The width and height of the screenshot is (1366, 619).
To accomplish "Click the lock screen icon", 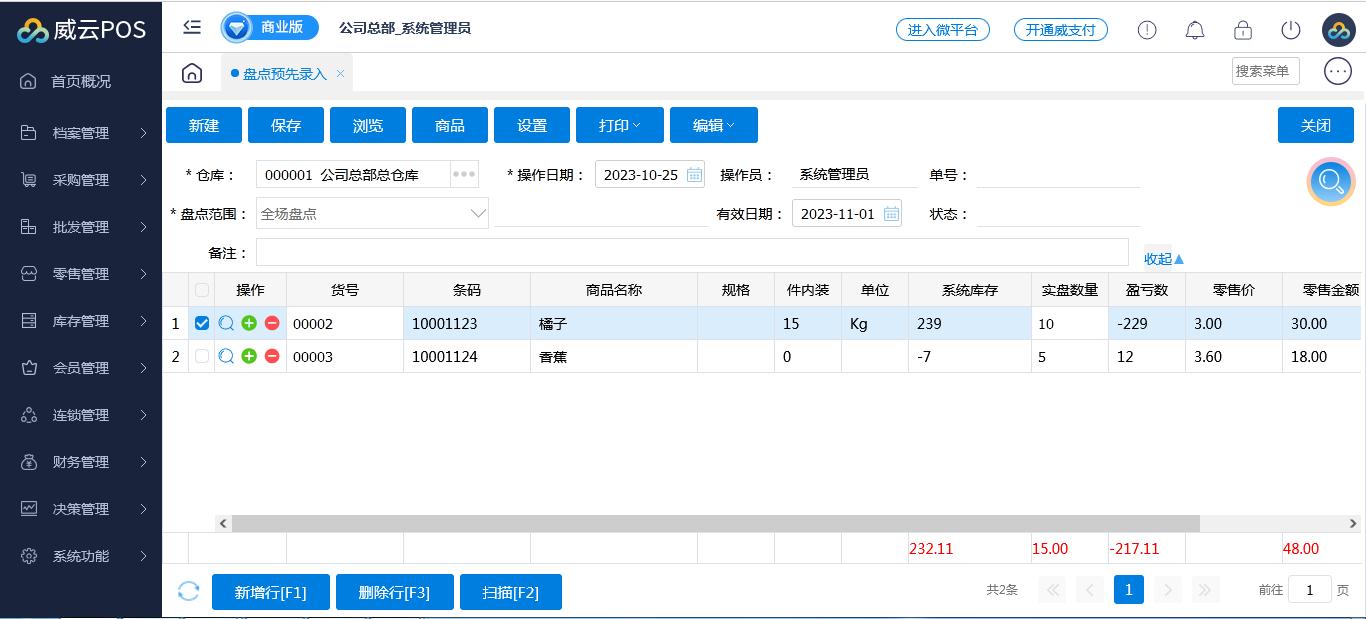I will 1243,30.
